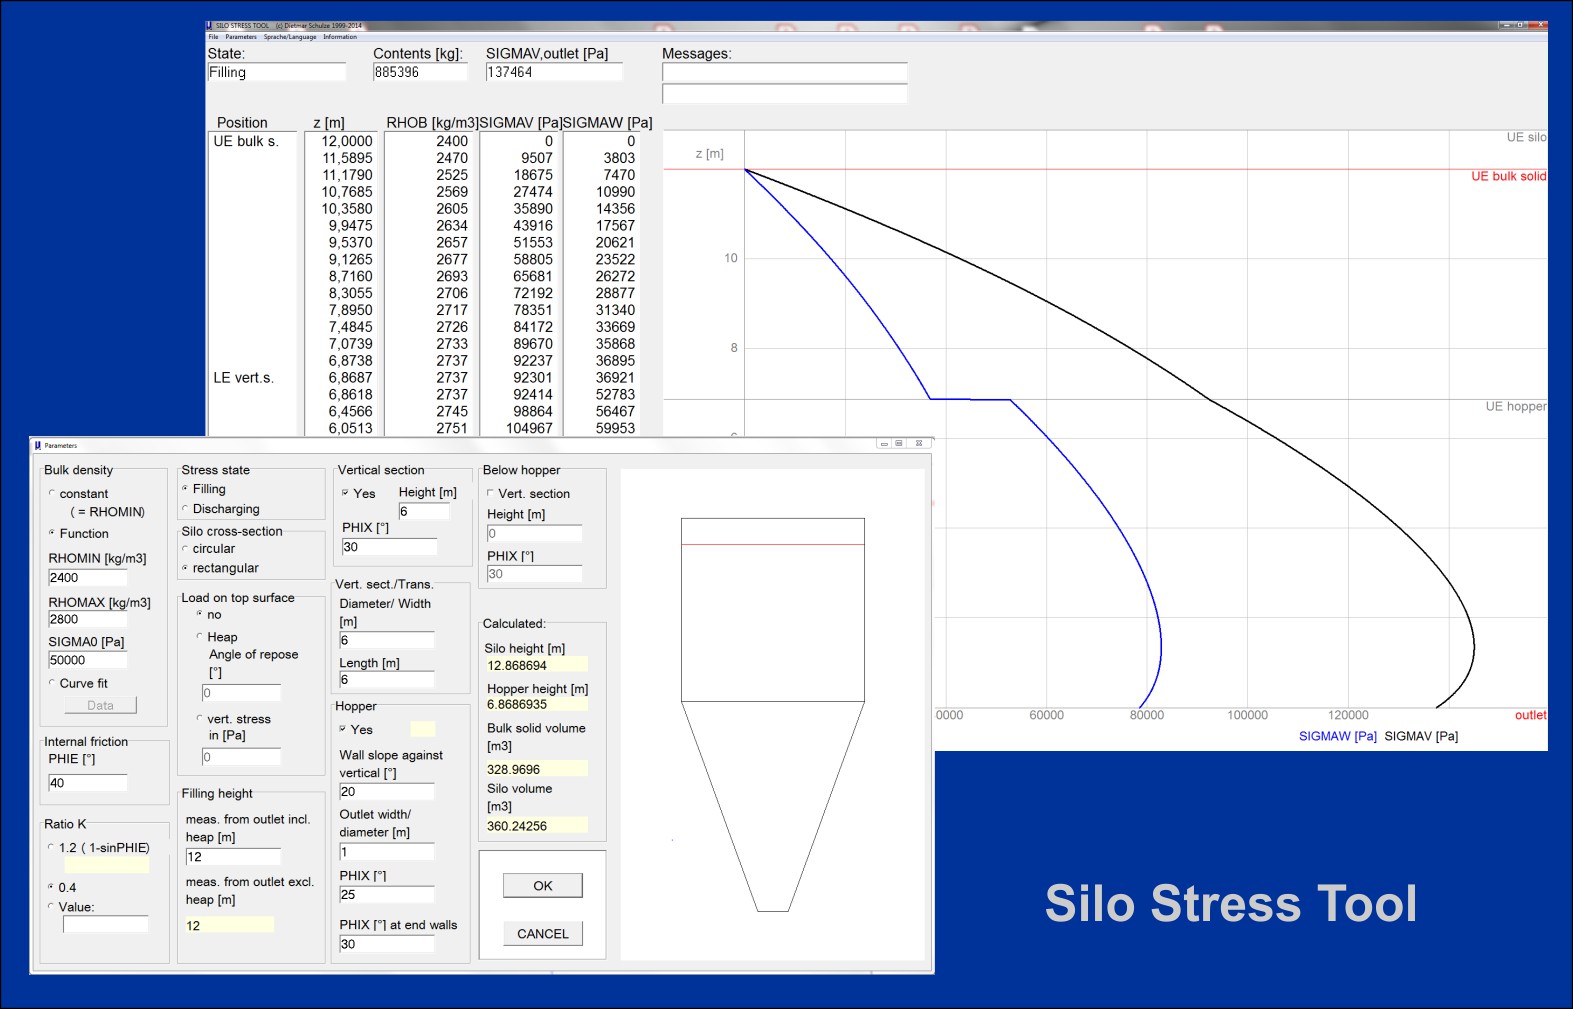
Task: Select vert. stress load option
Action: pyautogui.click(x=199, y=718)
